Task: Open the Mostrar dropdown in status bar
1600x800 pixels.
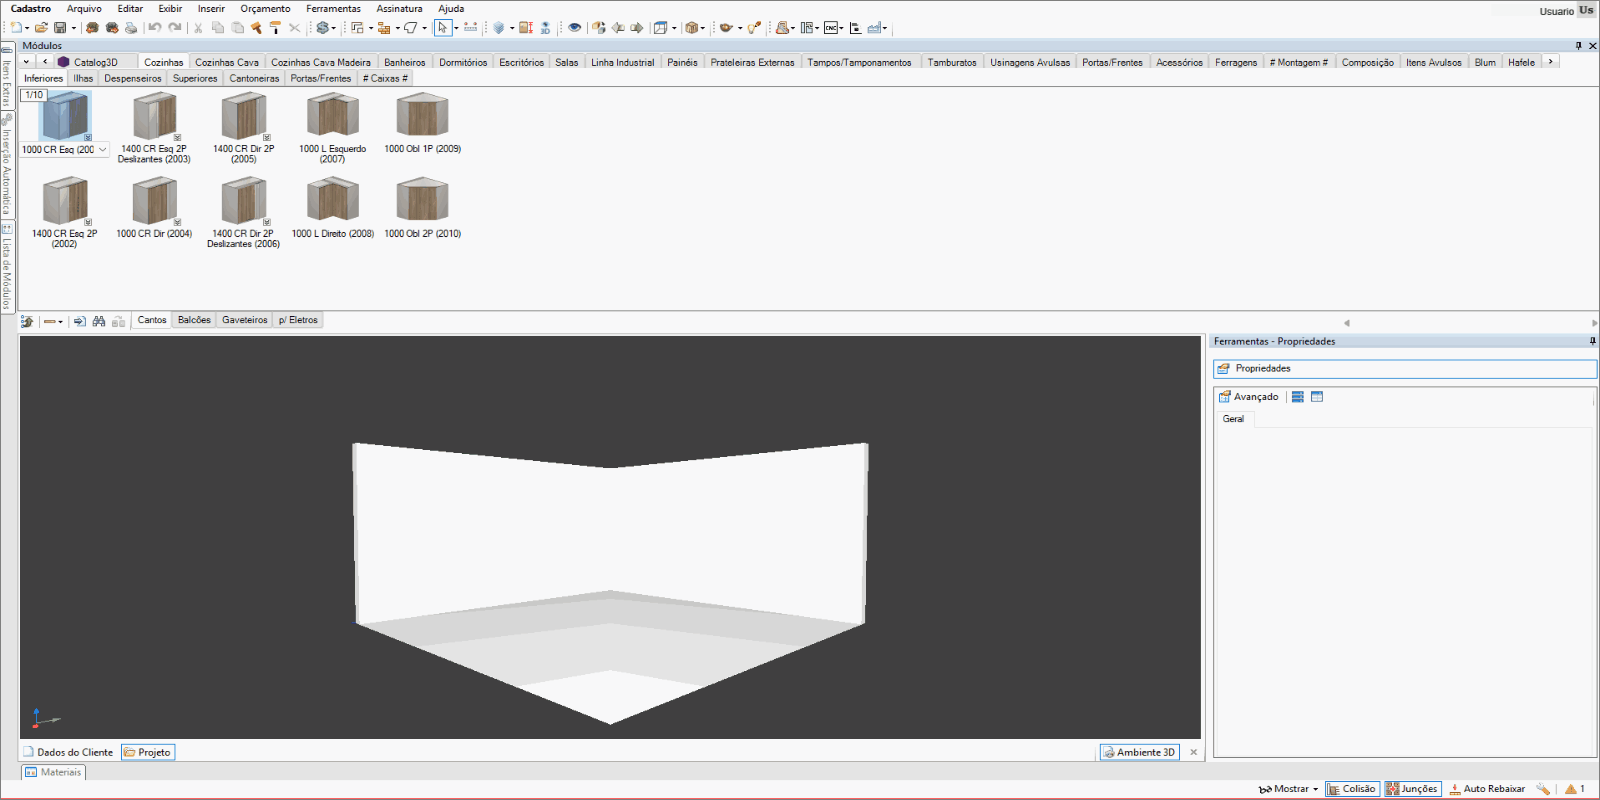Action: [1289, 789]
